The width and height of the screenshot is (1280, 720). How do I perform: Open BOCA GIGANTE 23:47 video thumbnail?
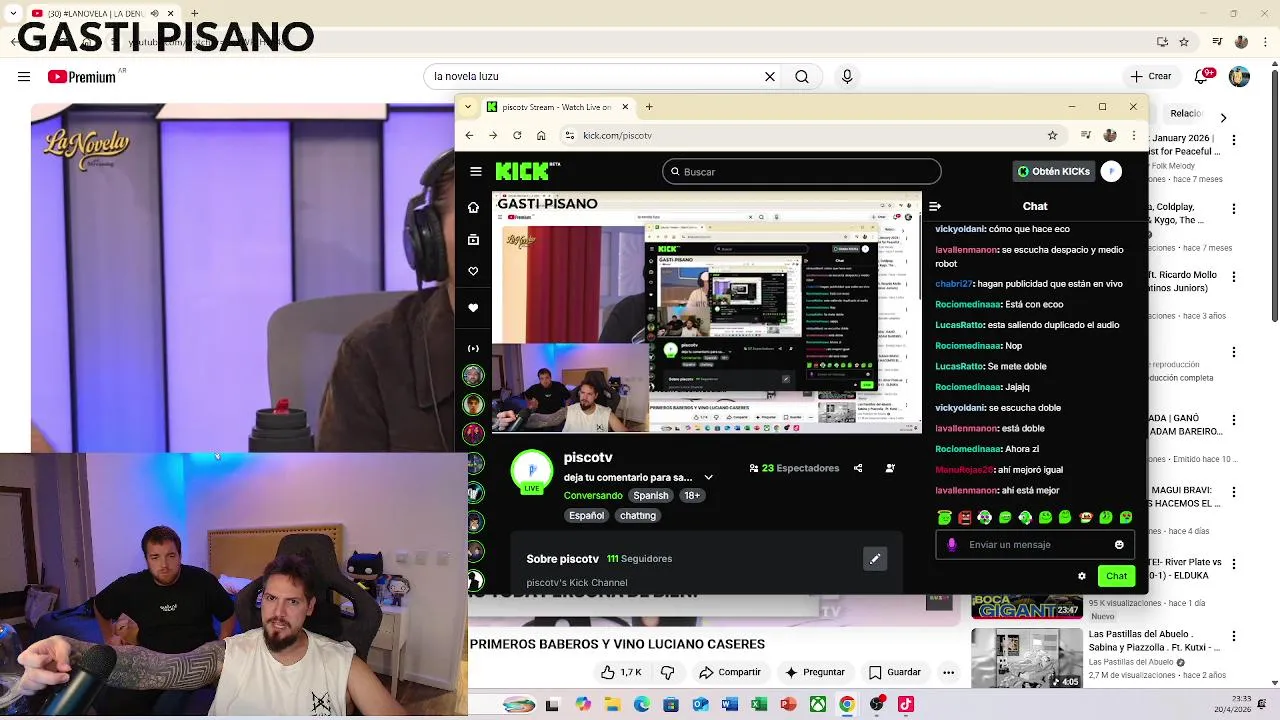click(x=1027, y=606)
